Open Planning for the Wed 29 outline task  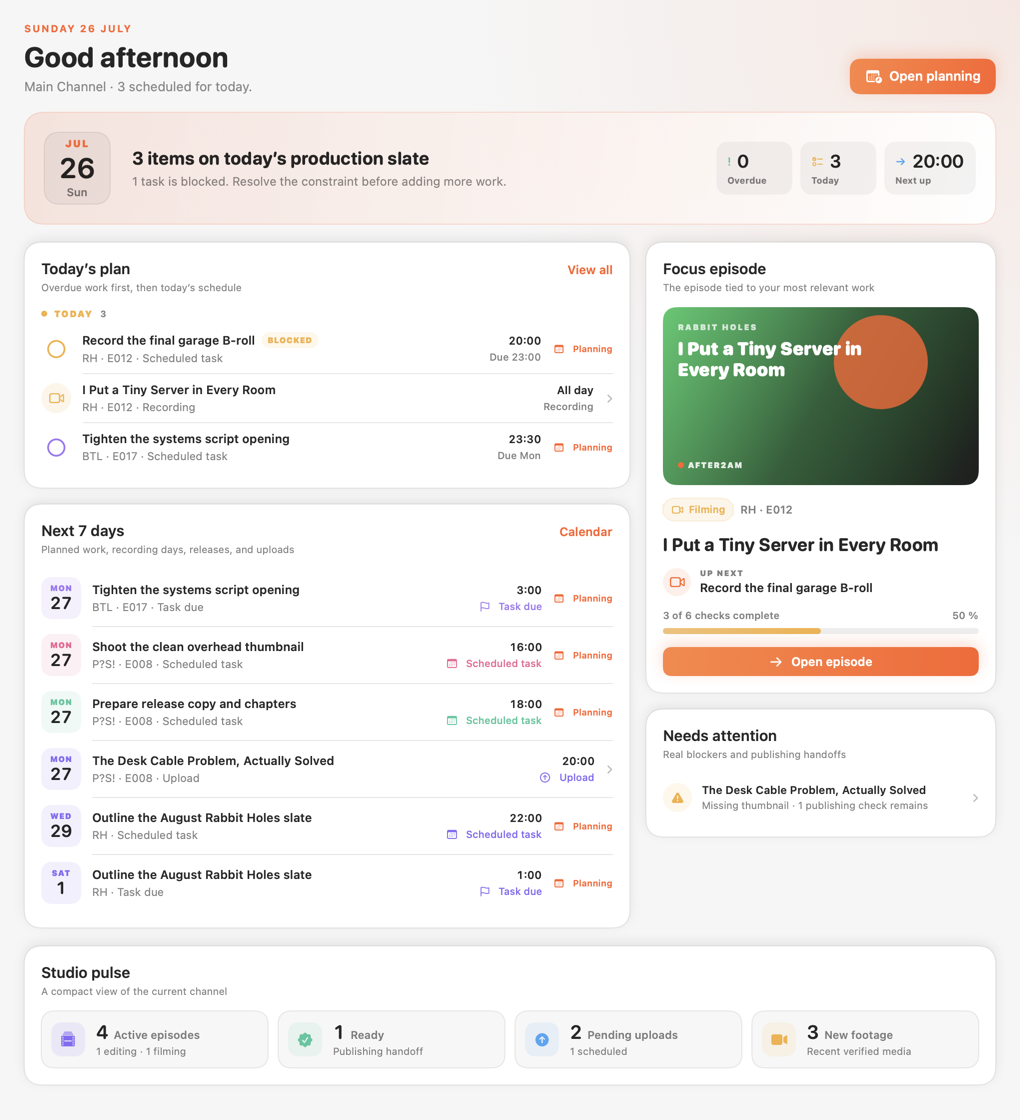[584, 826]
